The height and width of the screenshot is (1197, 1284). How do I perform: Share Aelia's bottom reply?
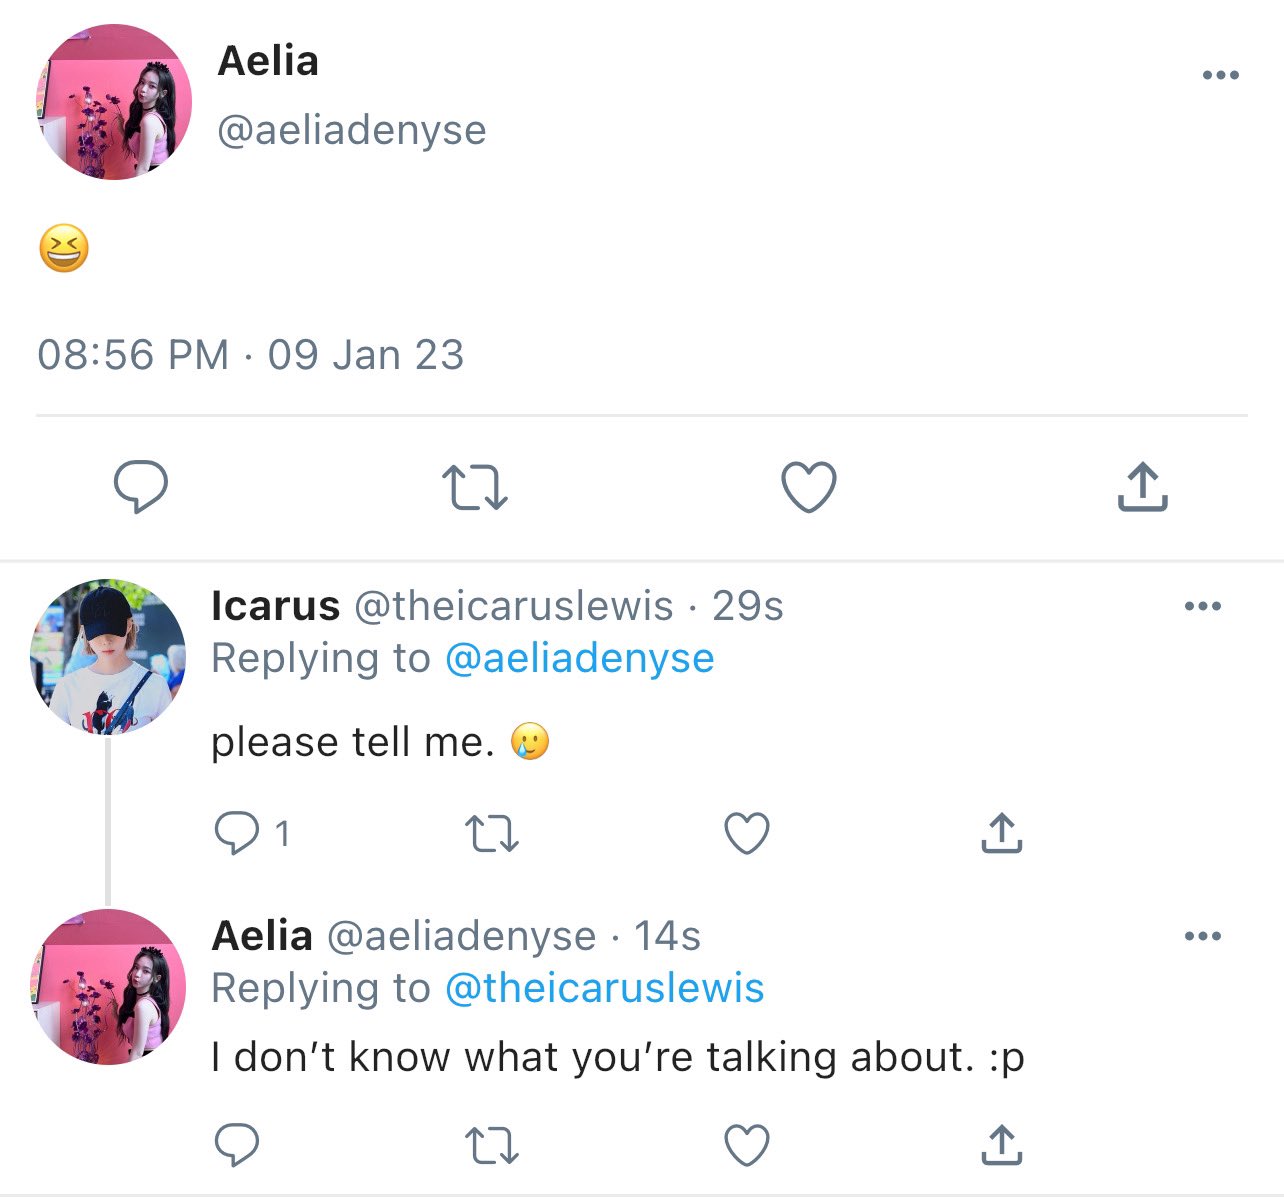coord(1001,1144)
